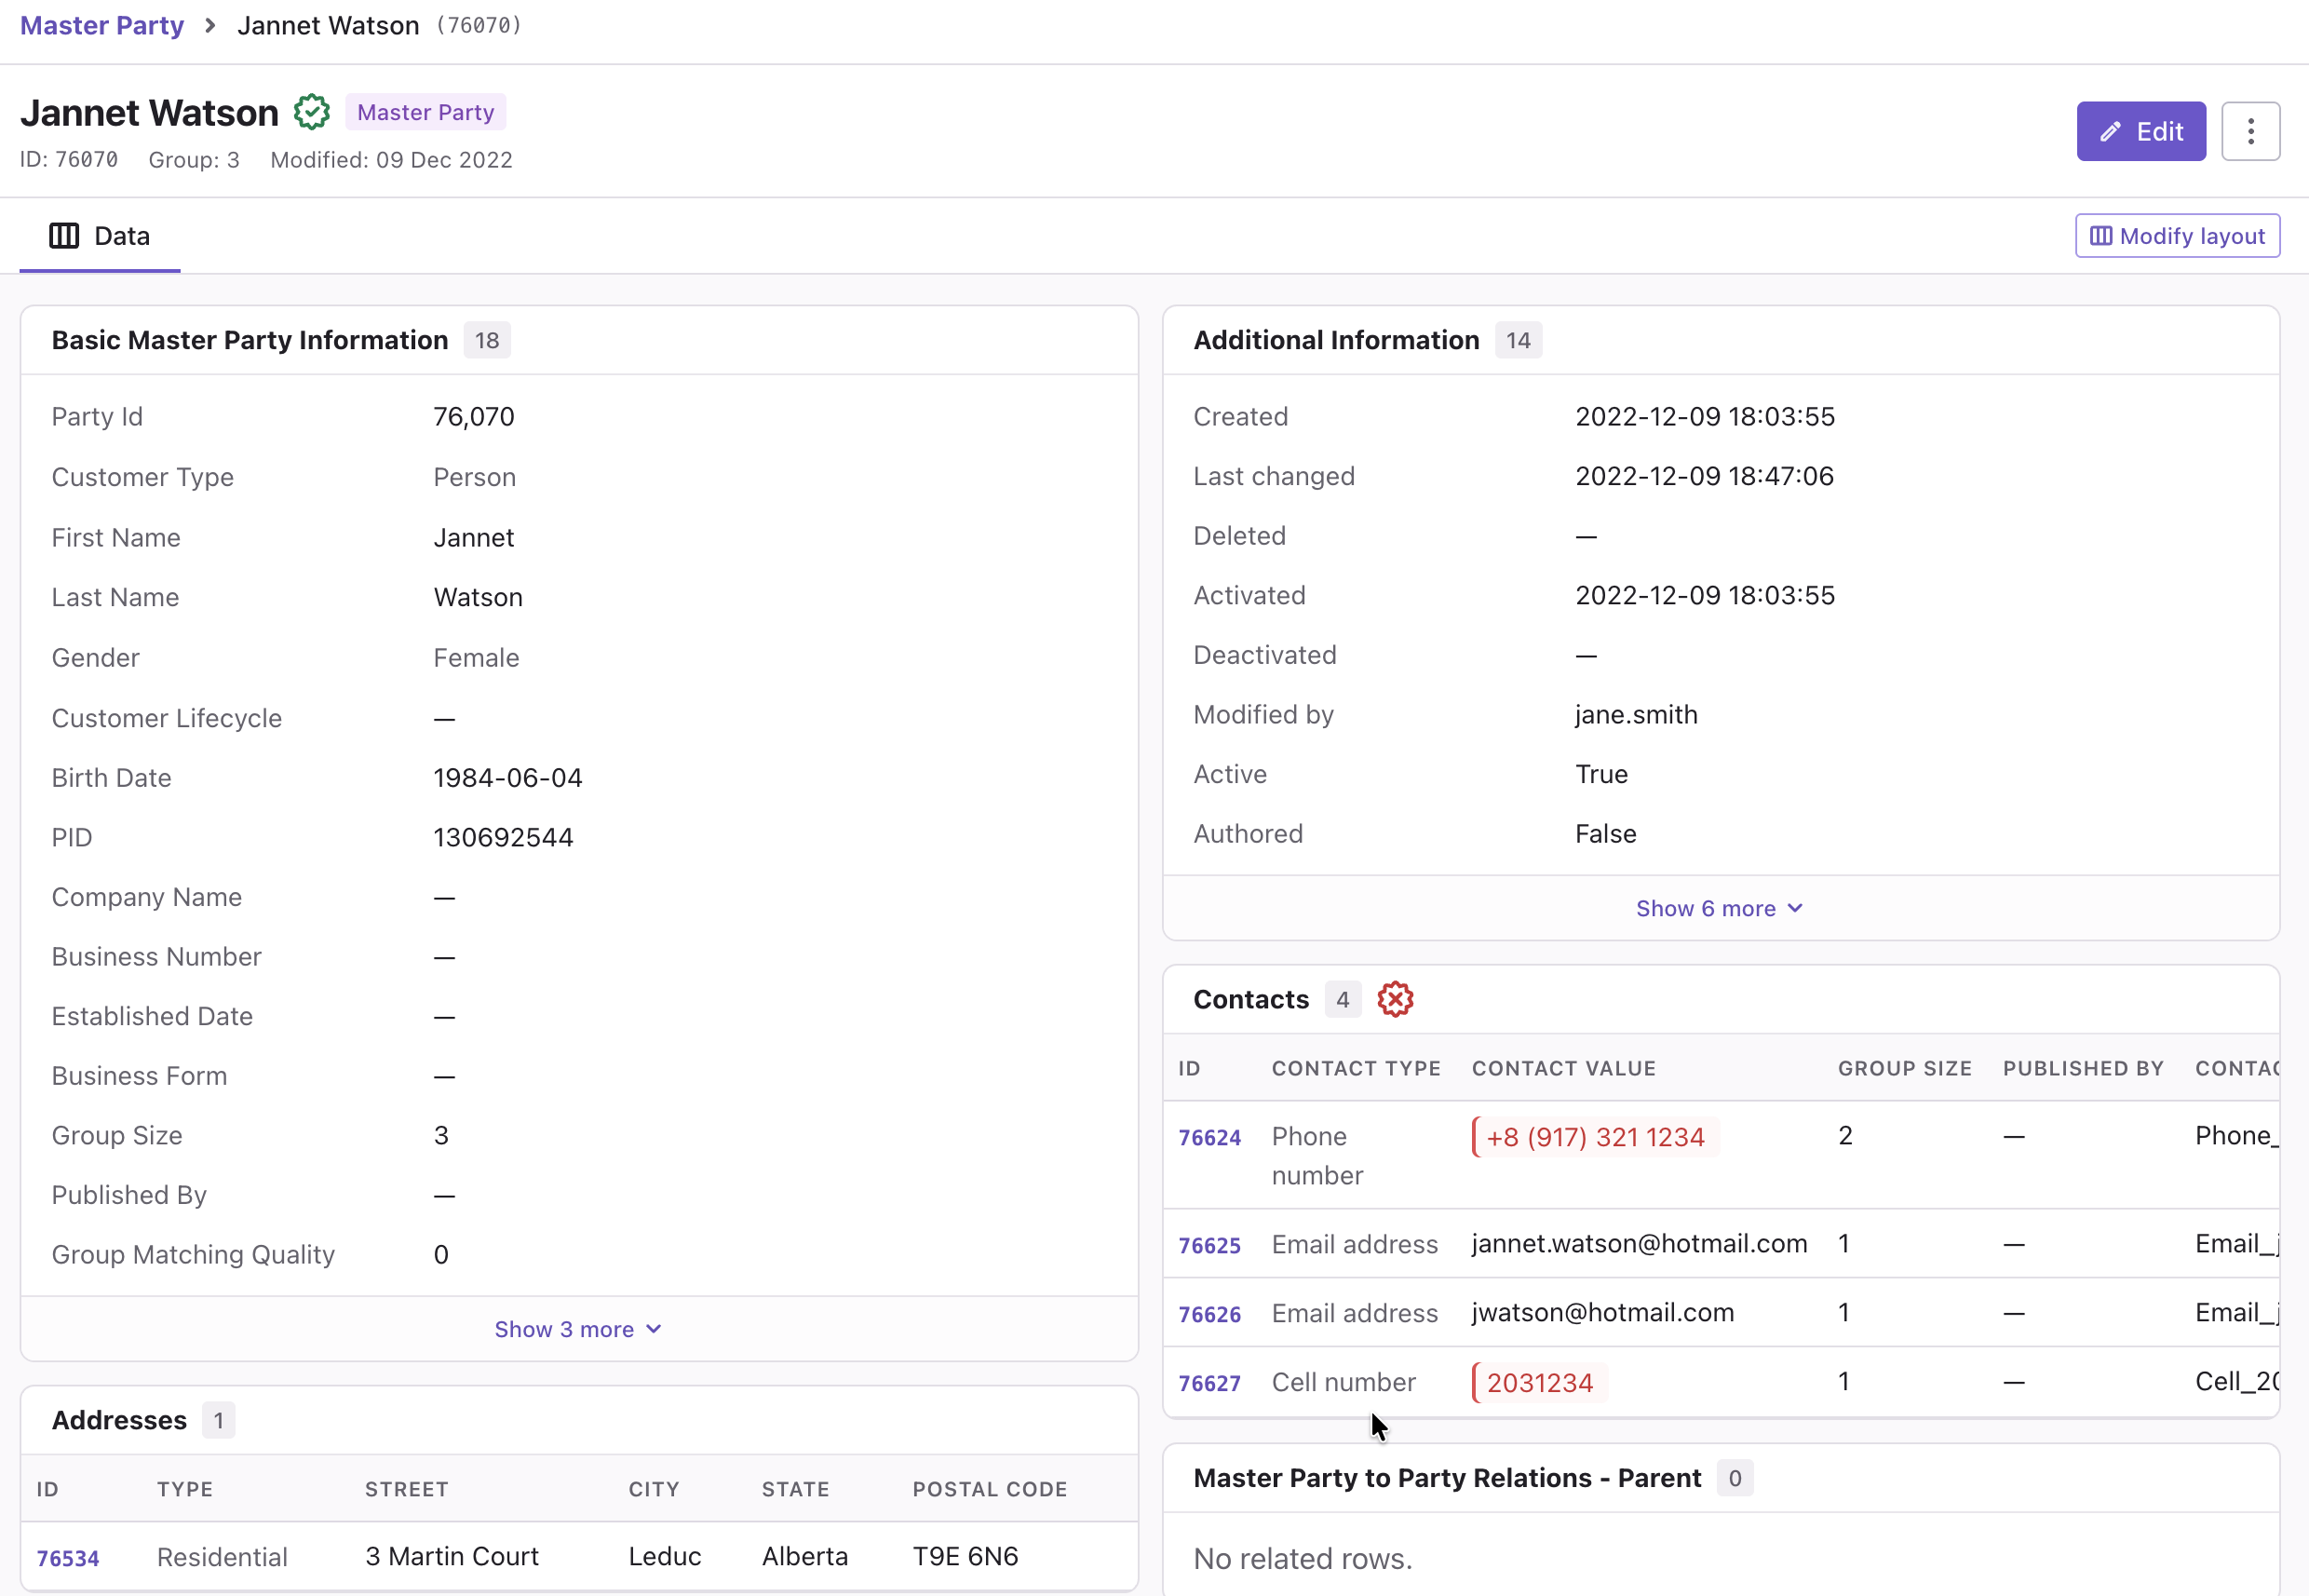Viewport: 2309px width, 1596px height.
Task: Click the flagged cell number 2031234
Action: (x=1539, y=1383)
